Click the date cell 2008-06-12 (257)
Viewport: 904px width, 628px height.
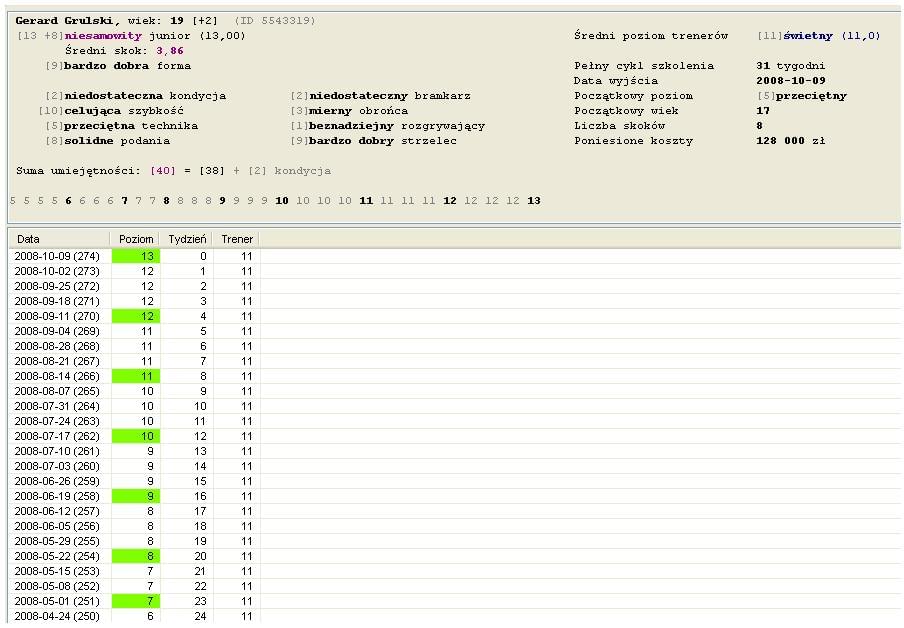pyautogui.click(x=57, y=511)
